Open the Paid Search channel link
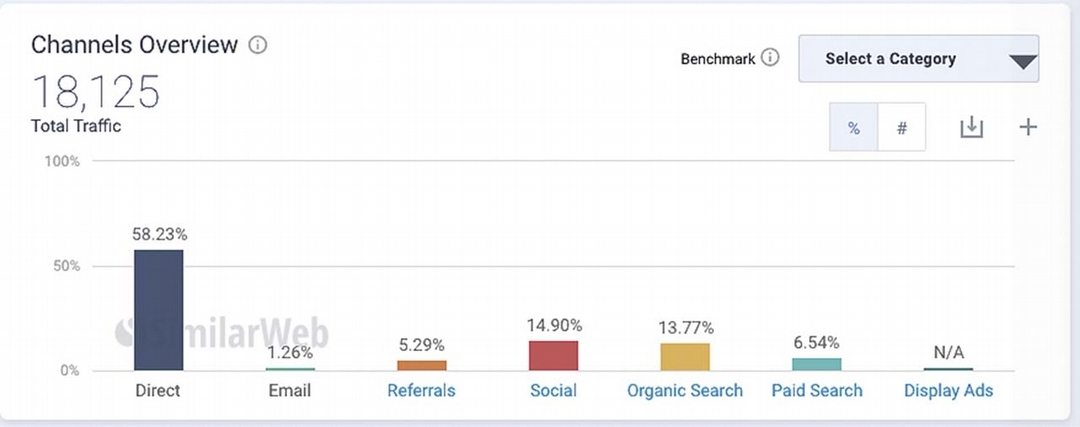1080x427 pixels. (817, 390)
